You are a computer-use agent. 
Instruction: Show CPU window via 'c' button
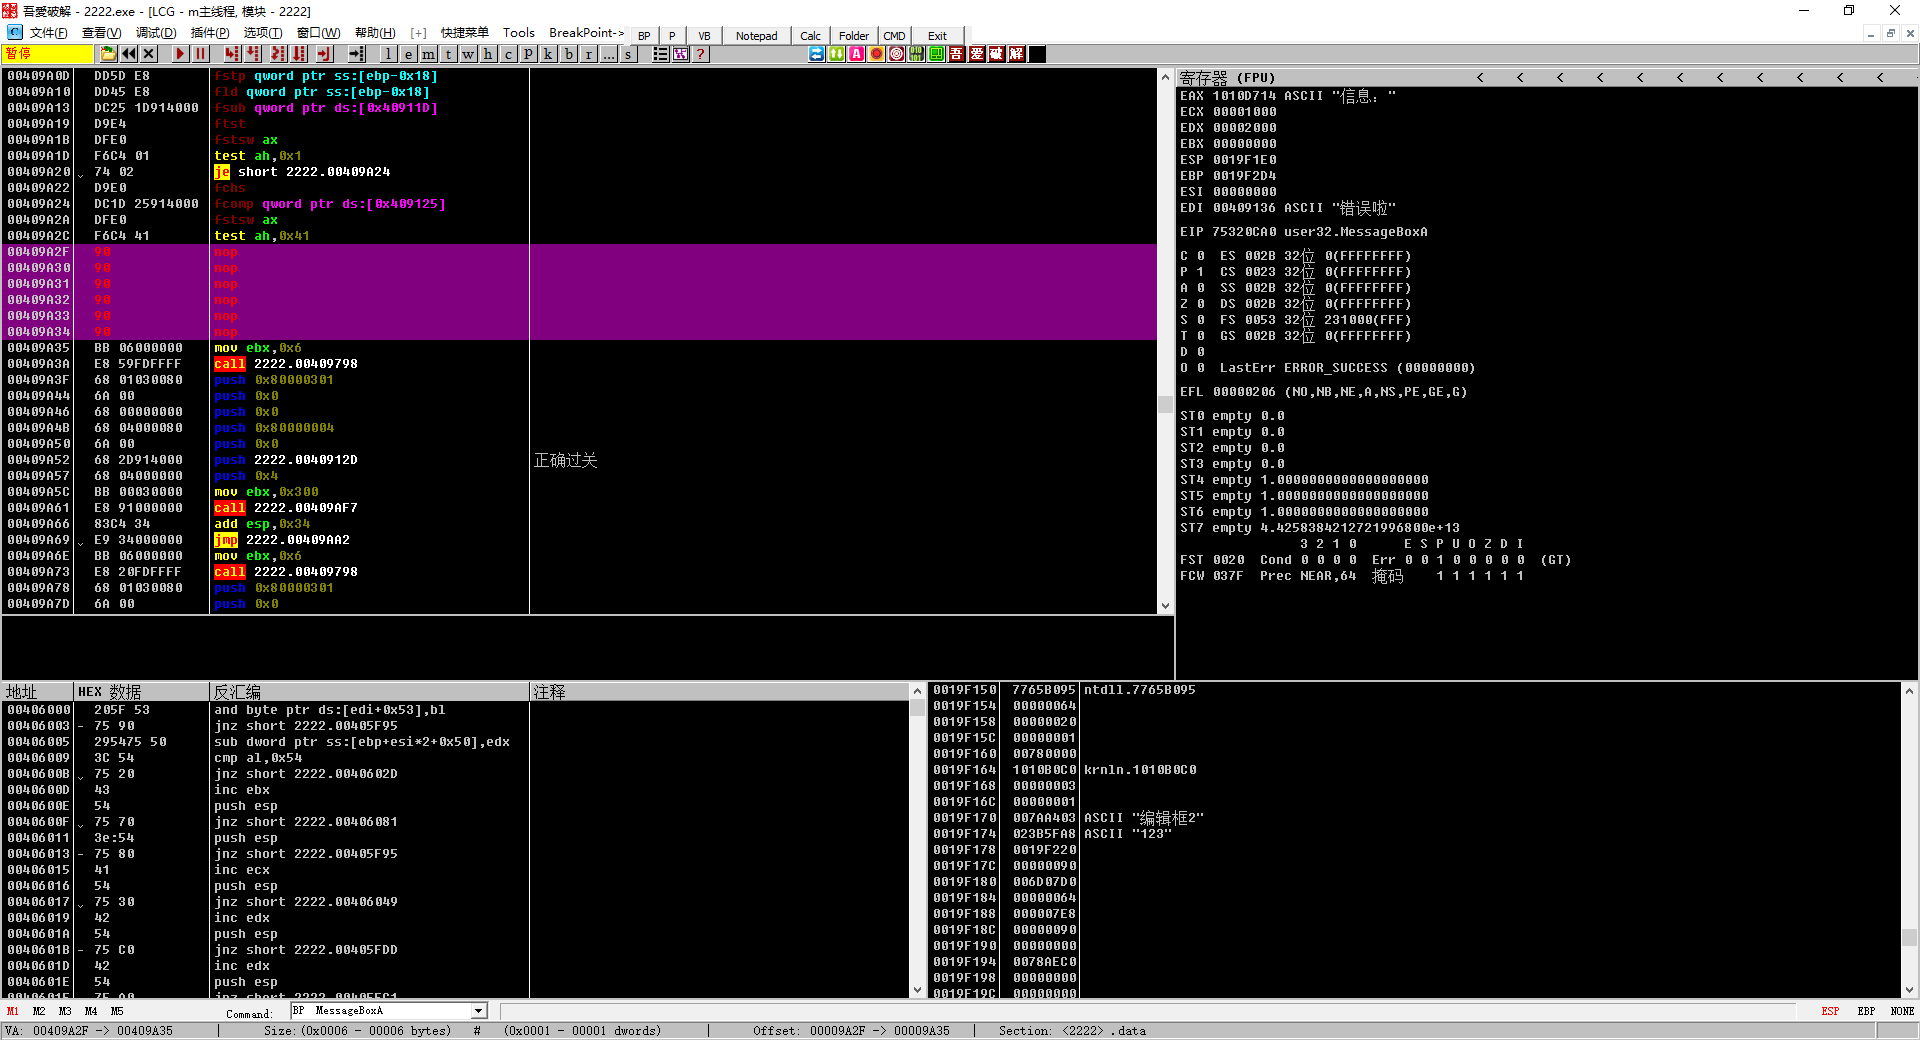[509, 54]
